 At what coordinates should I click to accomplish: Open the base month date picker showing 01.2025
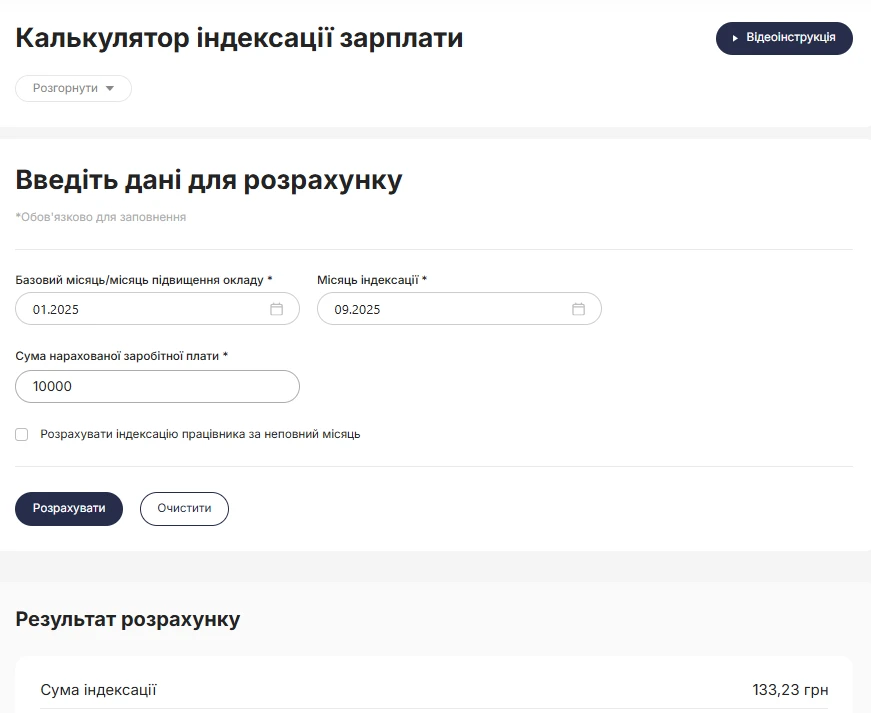(x=140, y=309)
